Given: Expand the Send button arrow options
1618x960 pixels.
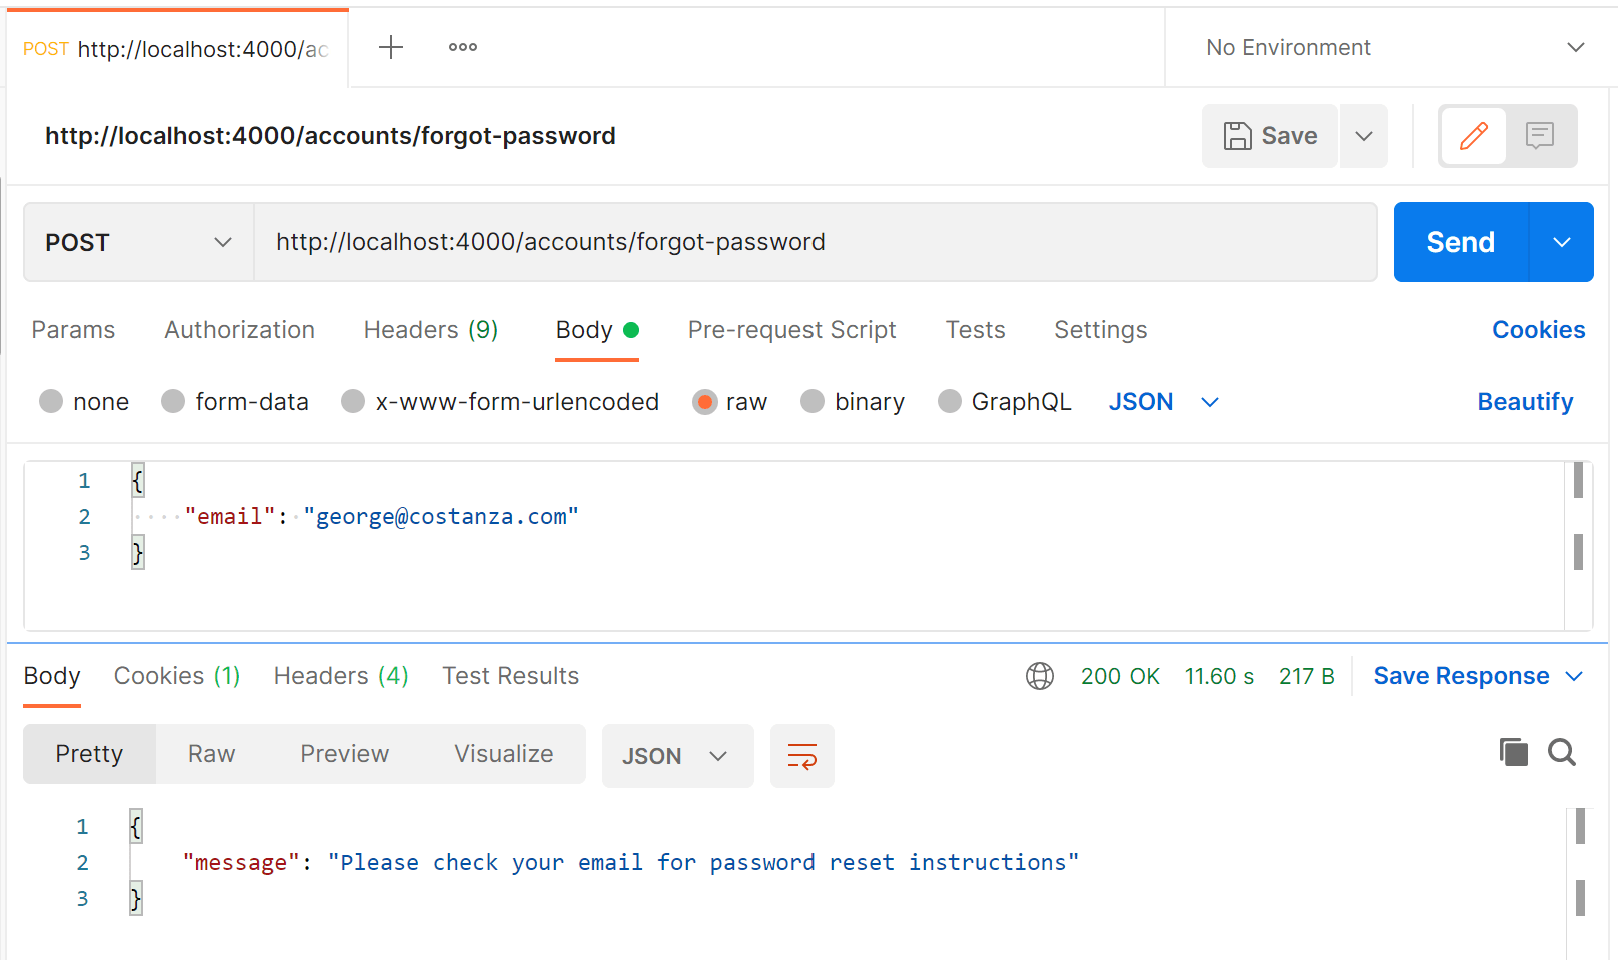Looking at the screenshot, I should click(1562, 242).
